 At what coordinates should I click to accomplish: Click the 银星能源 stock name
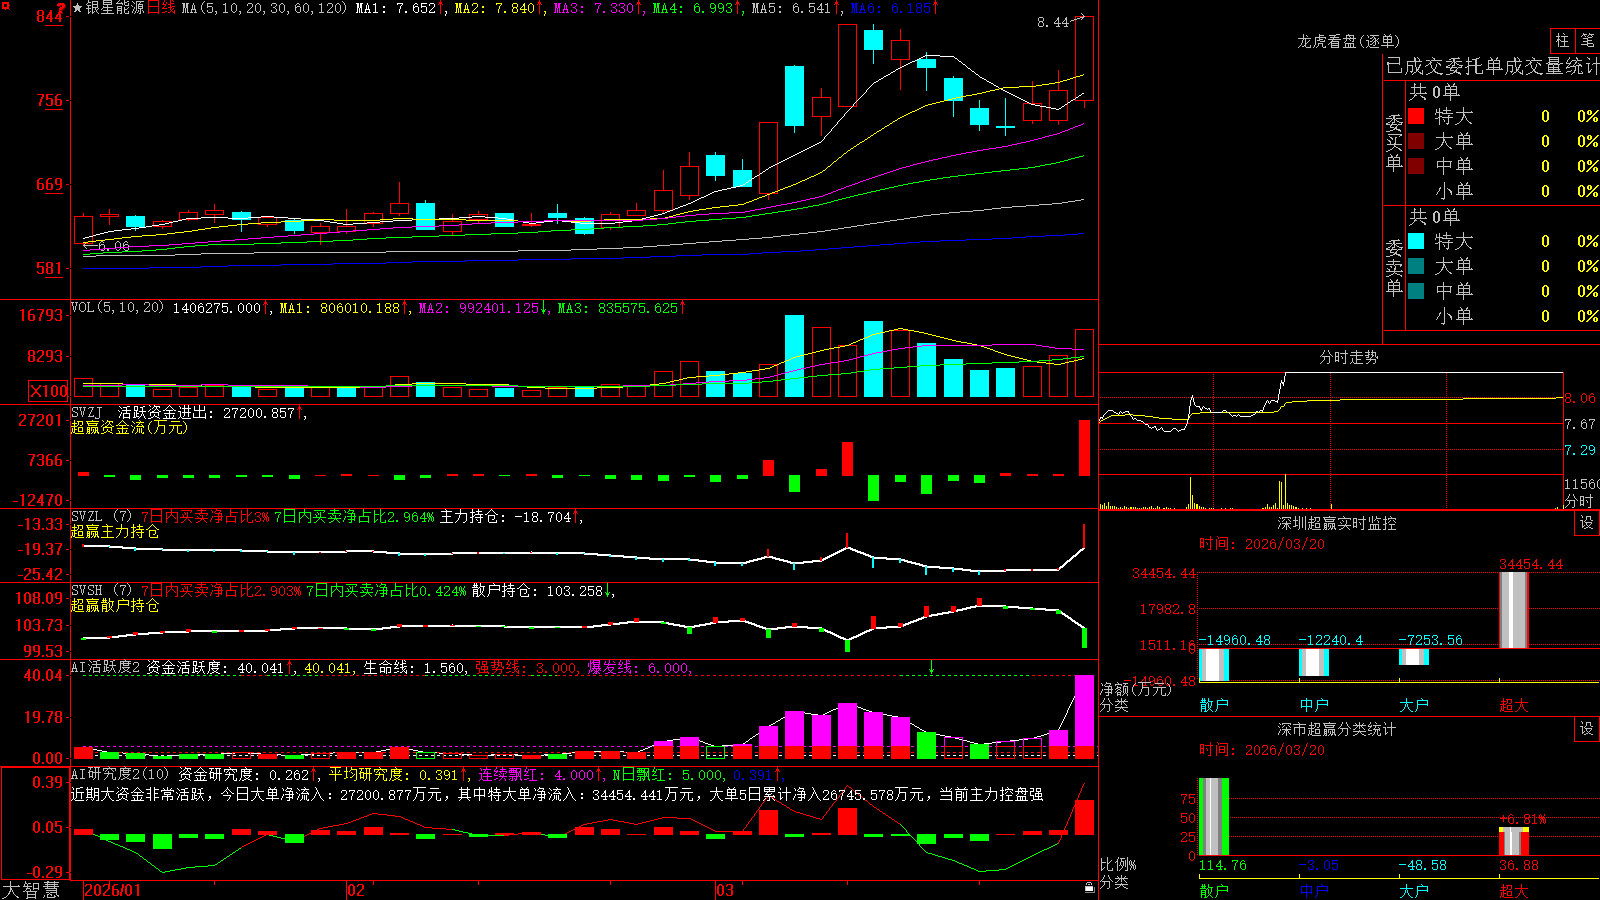[115, 8]
